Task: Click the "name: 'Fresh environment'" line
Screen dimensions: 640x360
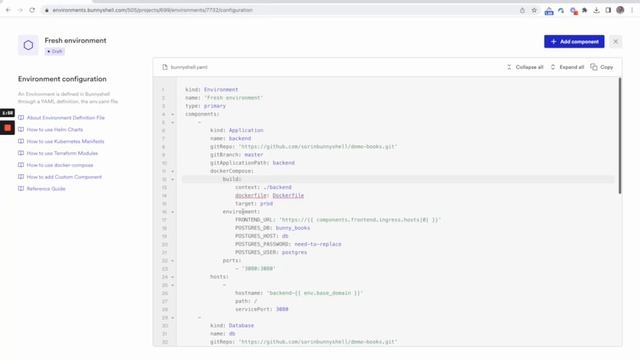Action: pyautogui.click(x=224, y=98)
